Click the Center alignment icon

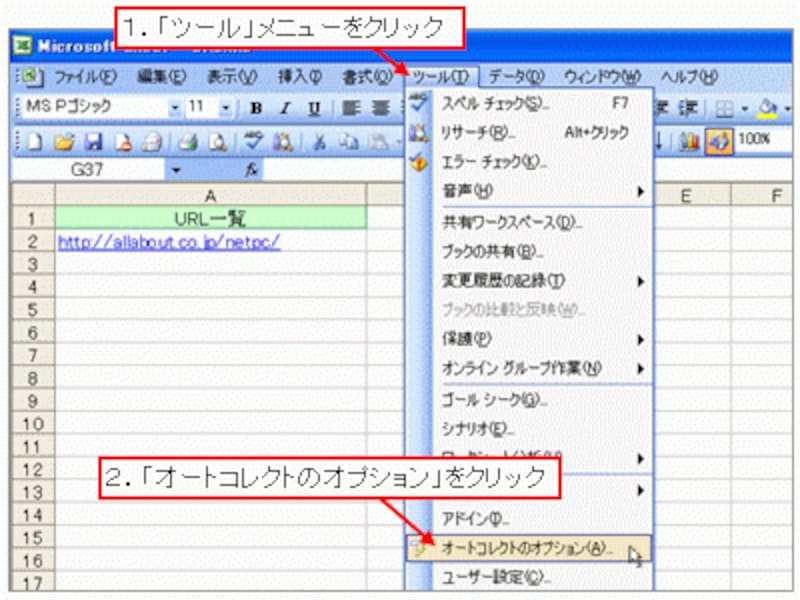380,108
